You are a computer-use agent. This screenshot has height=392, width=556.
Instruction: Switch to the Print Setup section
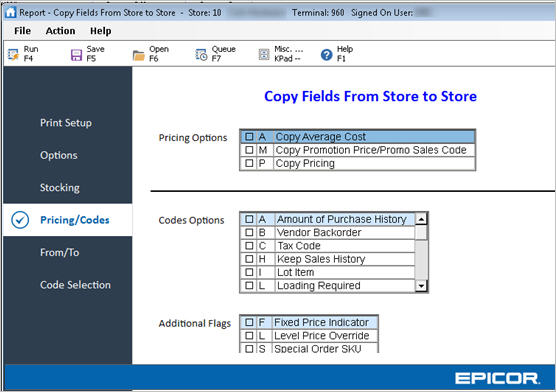(x=66, y=123)
